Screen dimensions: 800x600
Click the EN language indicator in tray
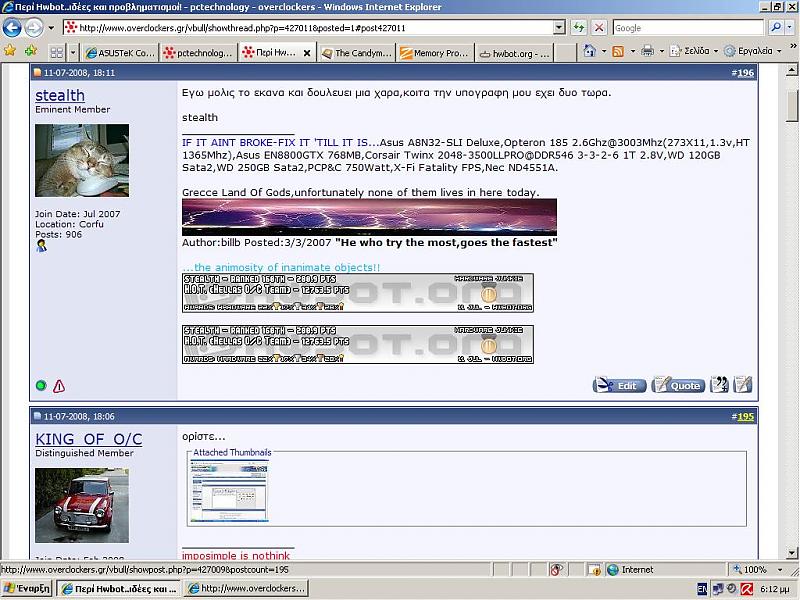click(702, 589)
